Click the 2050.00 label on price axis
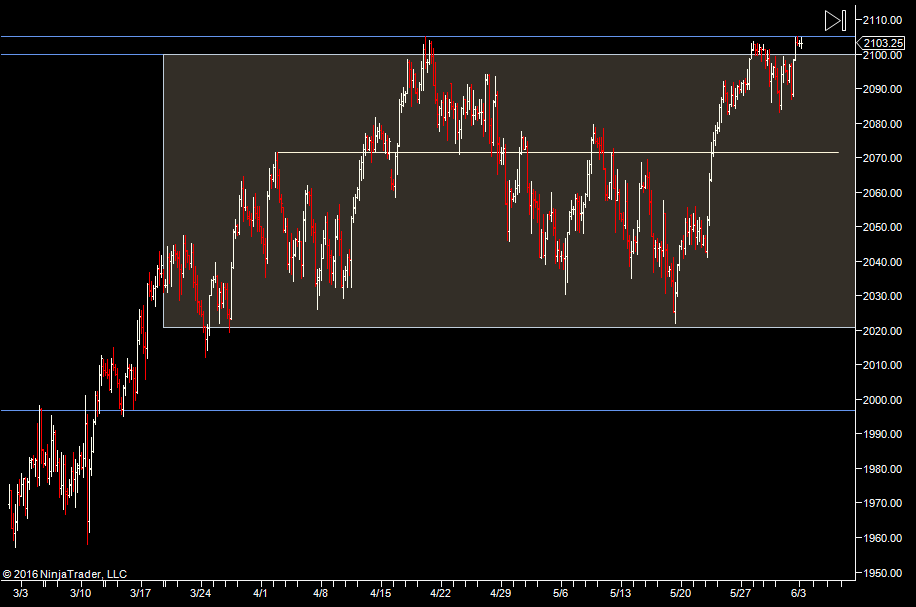 click(885, 227)
